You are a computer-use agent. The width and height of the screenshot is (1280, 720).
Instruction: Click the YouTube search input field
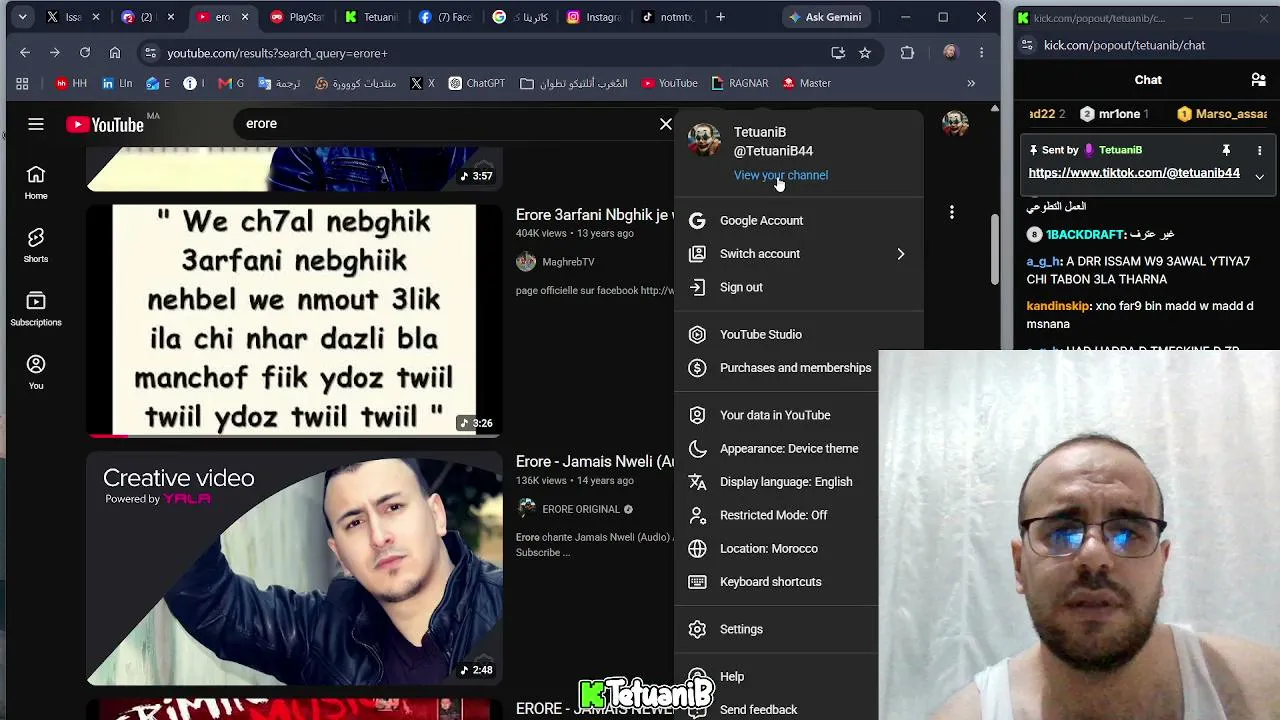click(448, 123)
